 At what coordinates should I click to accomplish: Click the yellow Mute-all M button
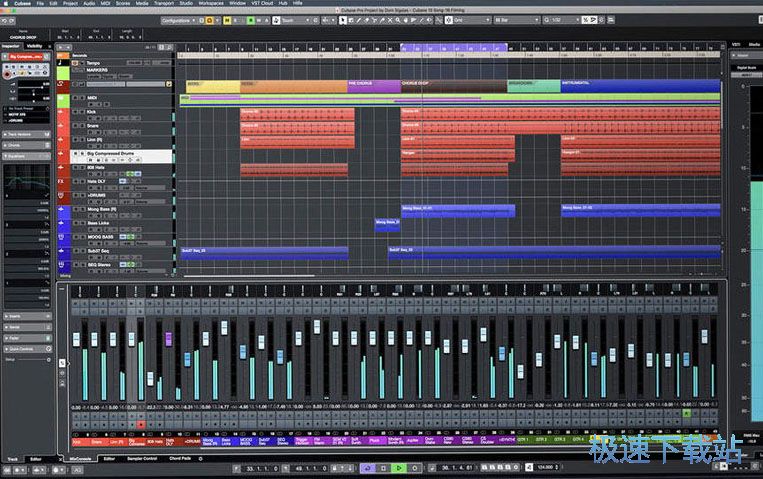[227, 20]
